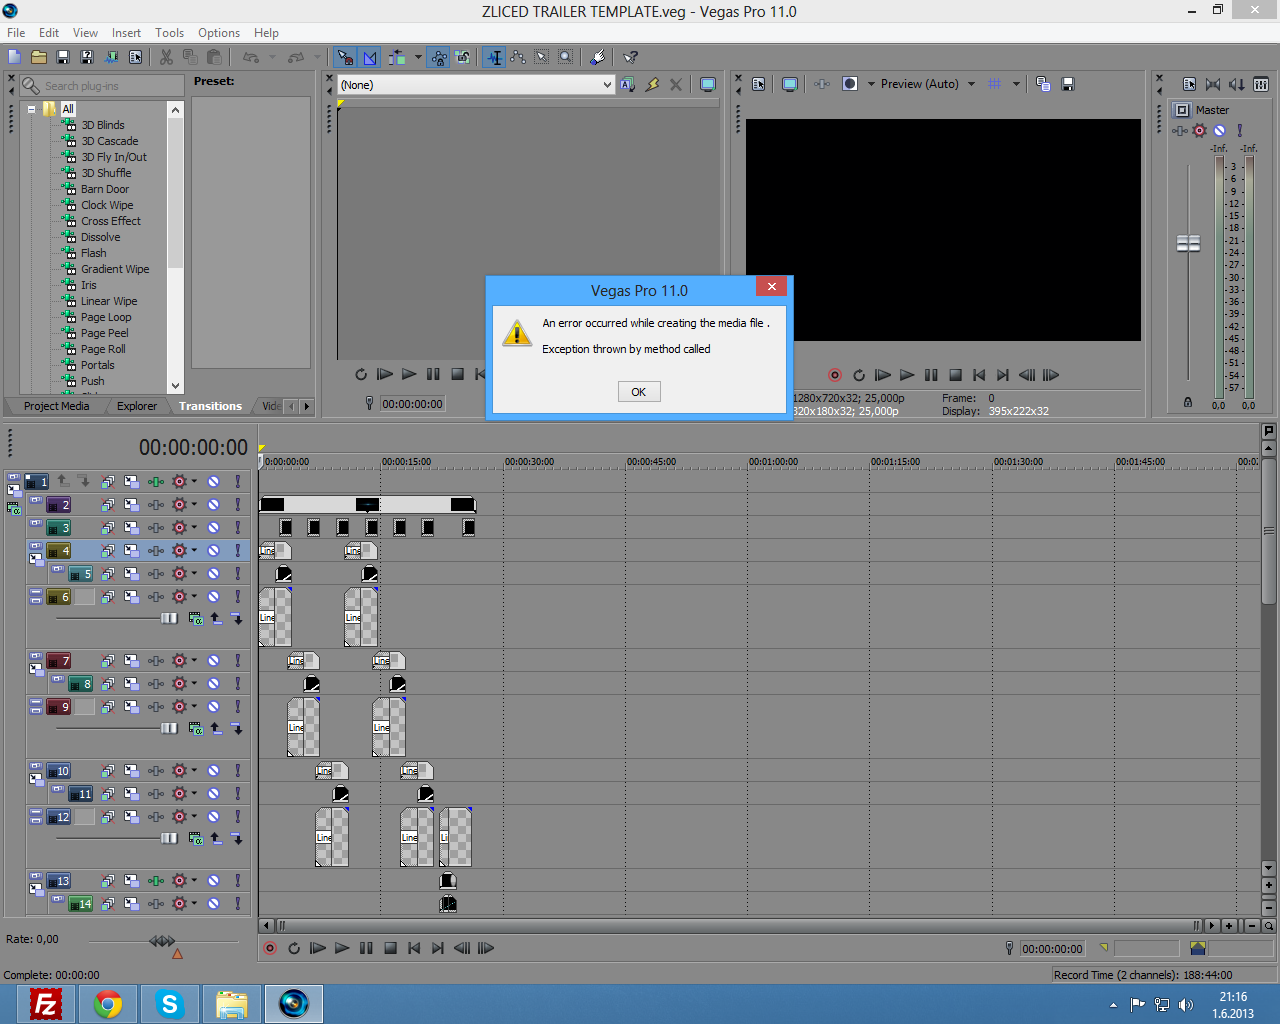Open the Tools menu
1280x1024 pixels.
169,33
